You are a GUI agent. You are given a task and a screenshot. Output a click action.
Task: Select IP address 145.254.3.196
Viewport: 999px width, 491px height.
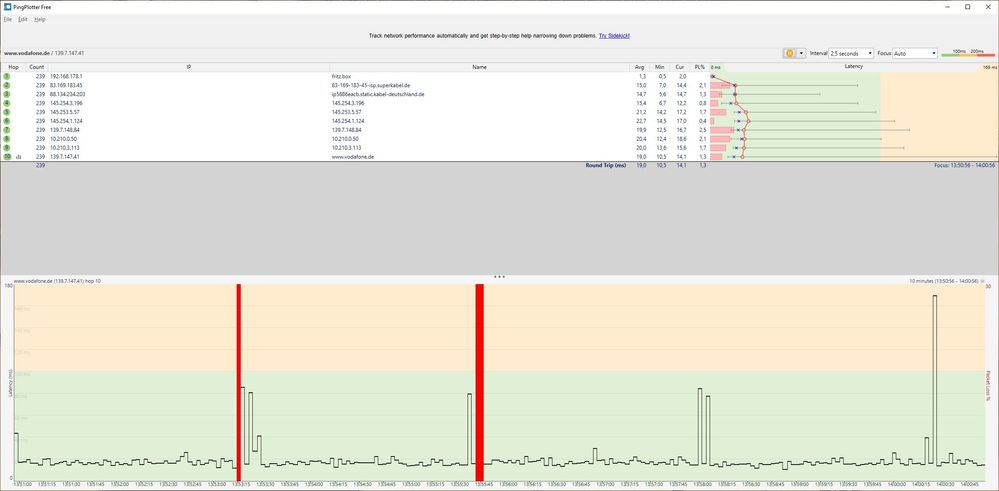pos(66,103)
